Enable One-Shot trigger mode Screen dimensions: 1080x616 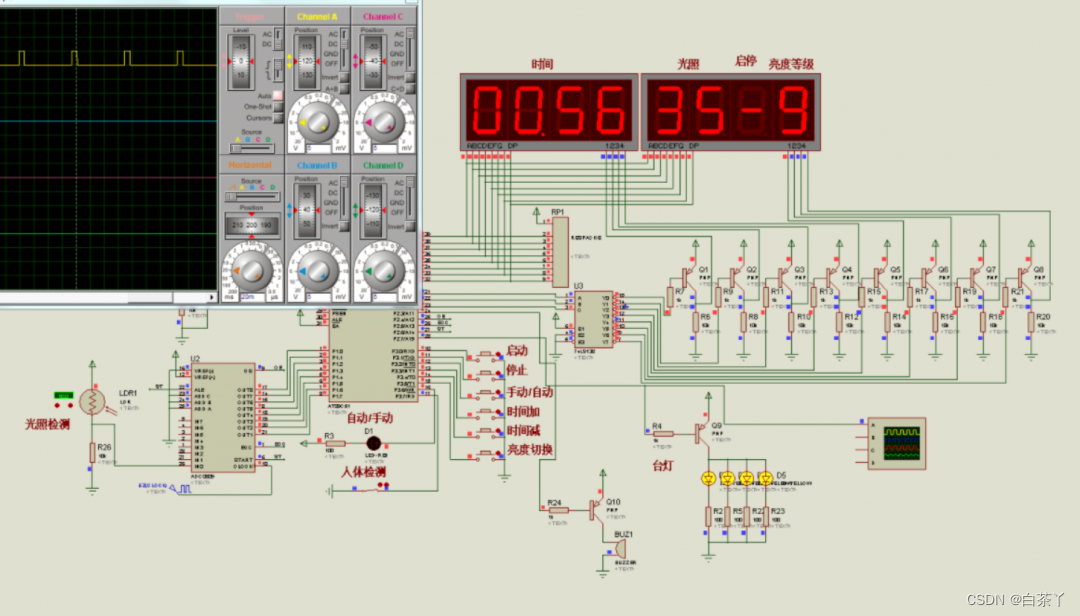point(278,107)
